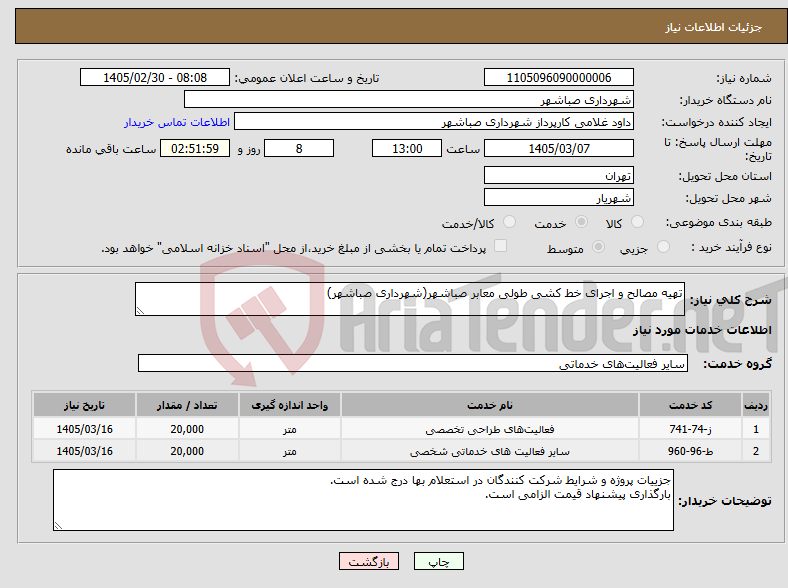
Task: Click the کد خدمت column header
Action: click(x=691, y=405)
